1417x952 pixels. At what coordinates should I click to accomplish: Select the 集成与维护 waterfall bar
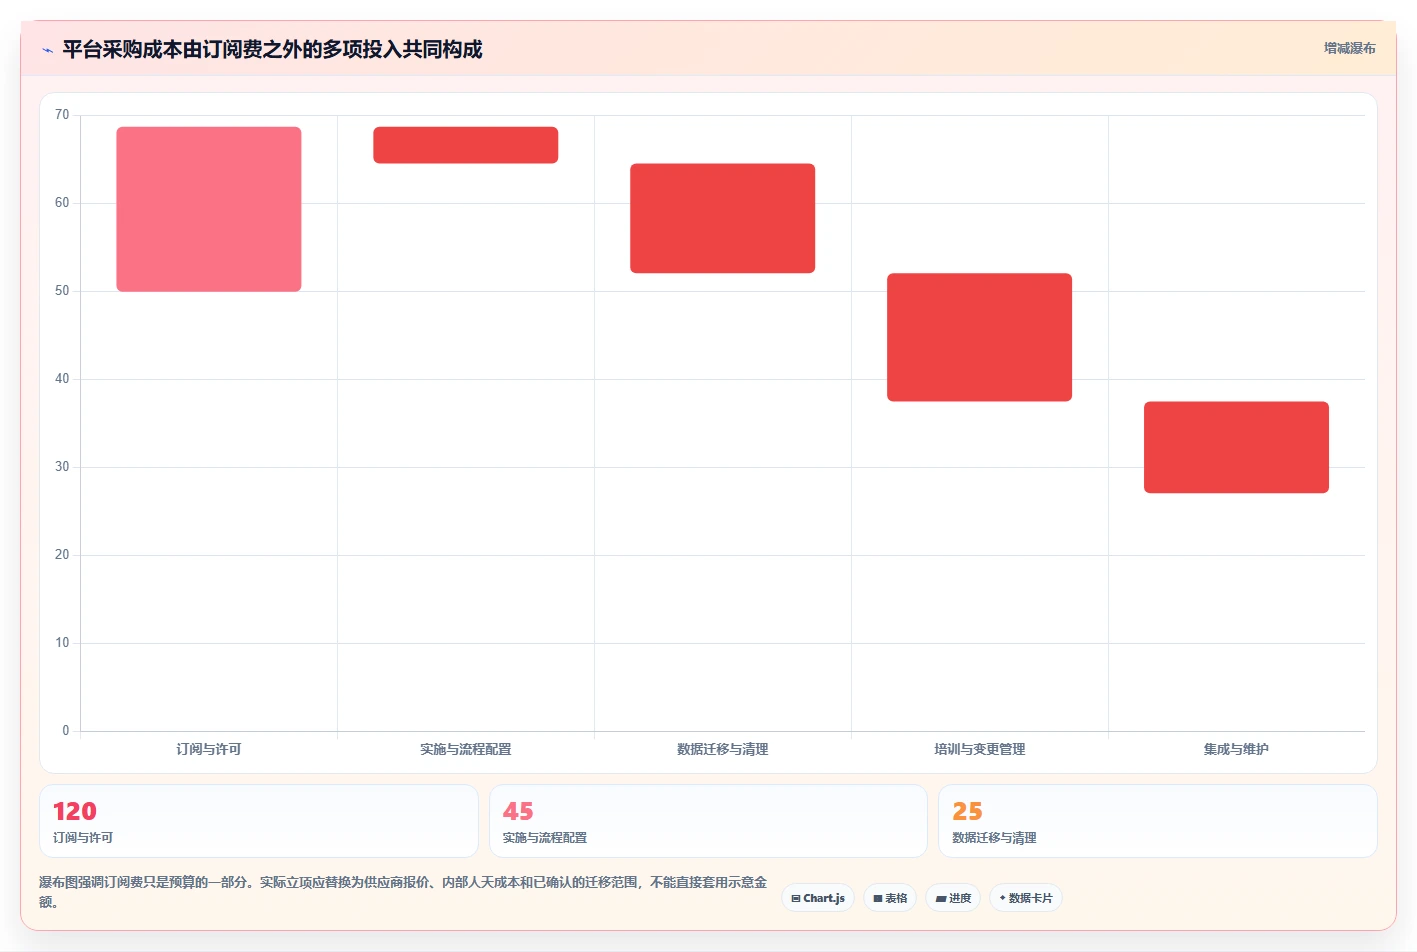coord(1237,447)
